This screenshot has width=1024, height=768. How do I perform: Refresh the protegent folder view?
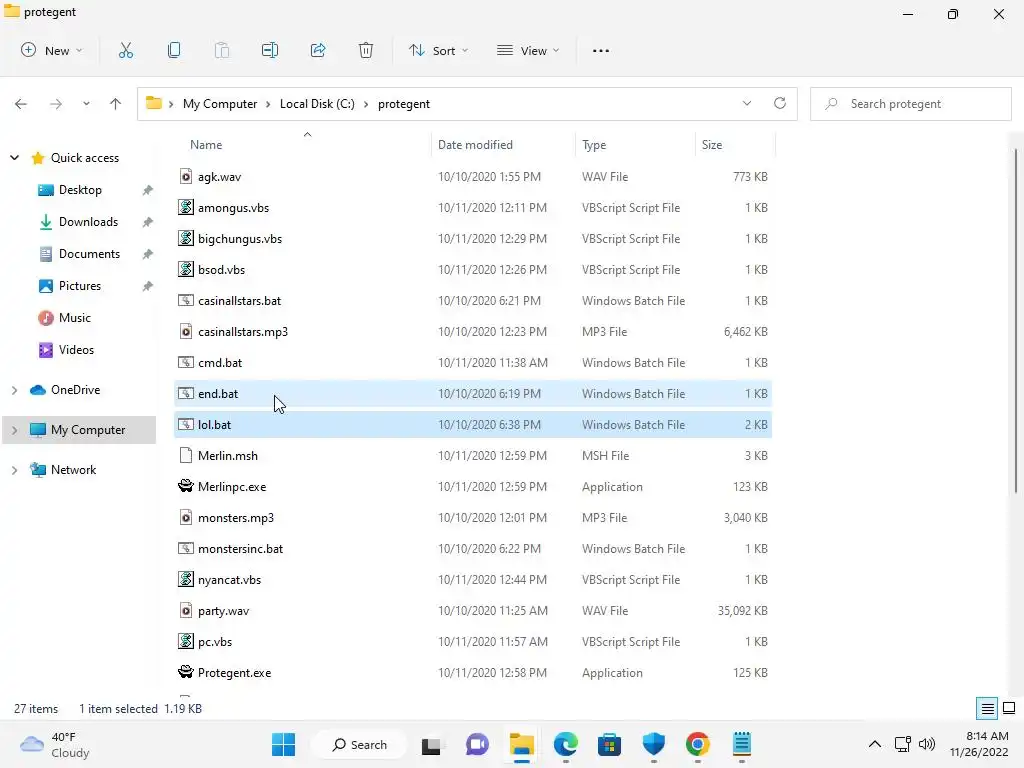[x=780, y=103]
